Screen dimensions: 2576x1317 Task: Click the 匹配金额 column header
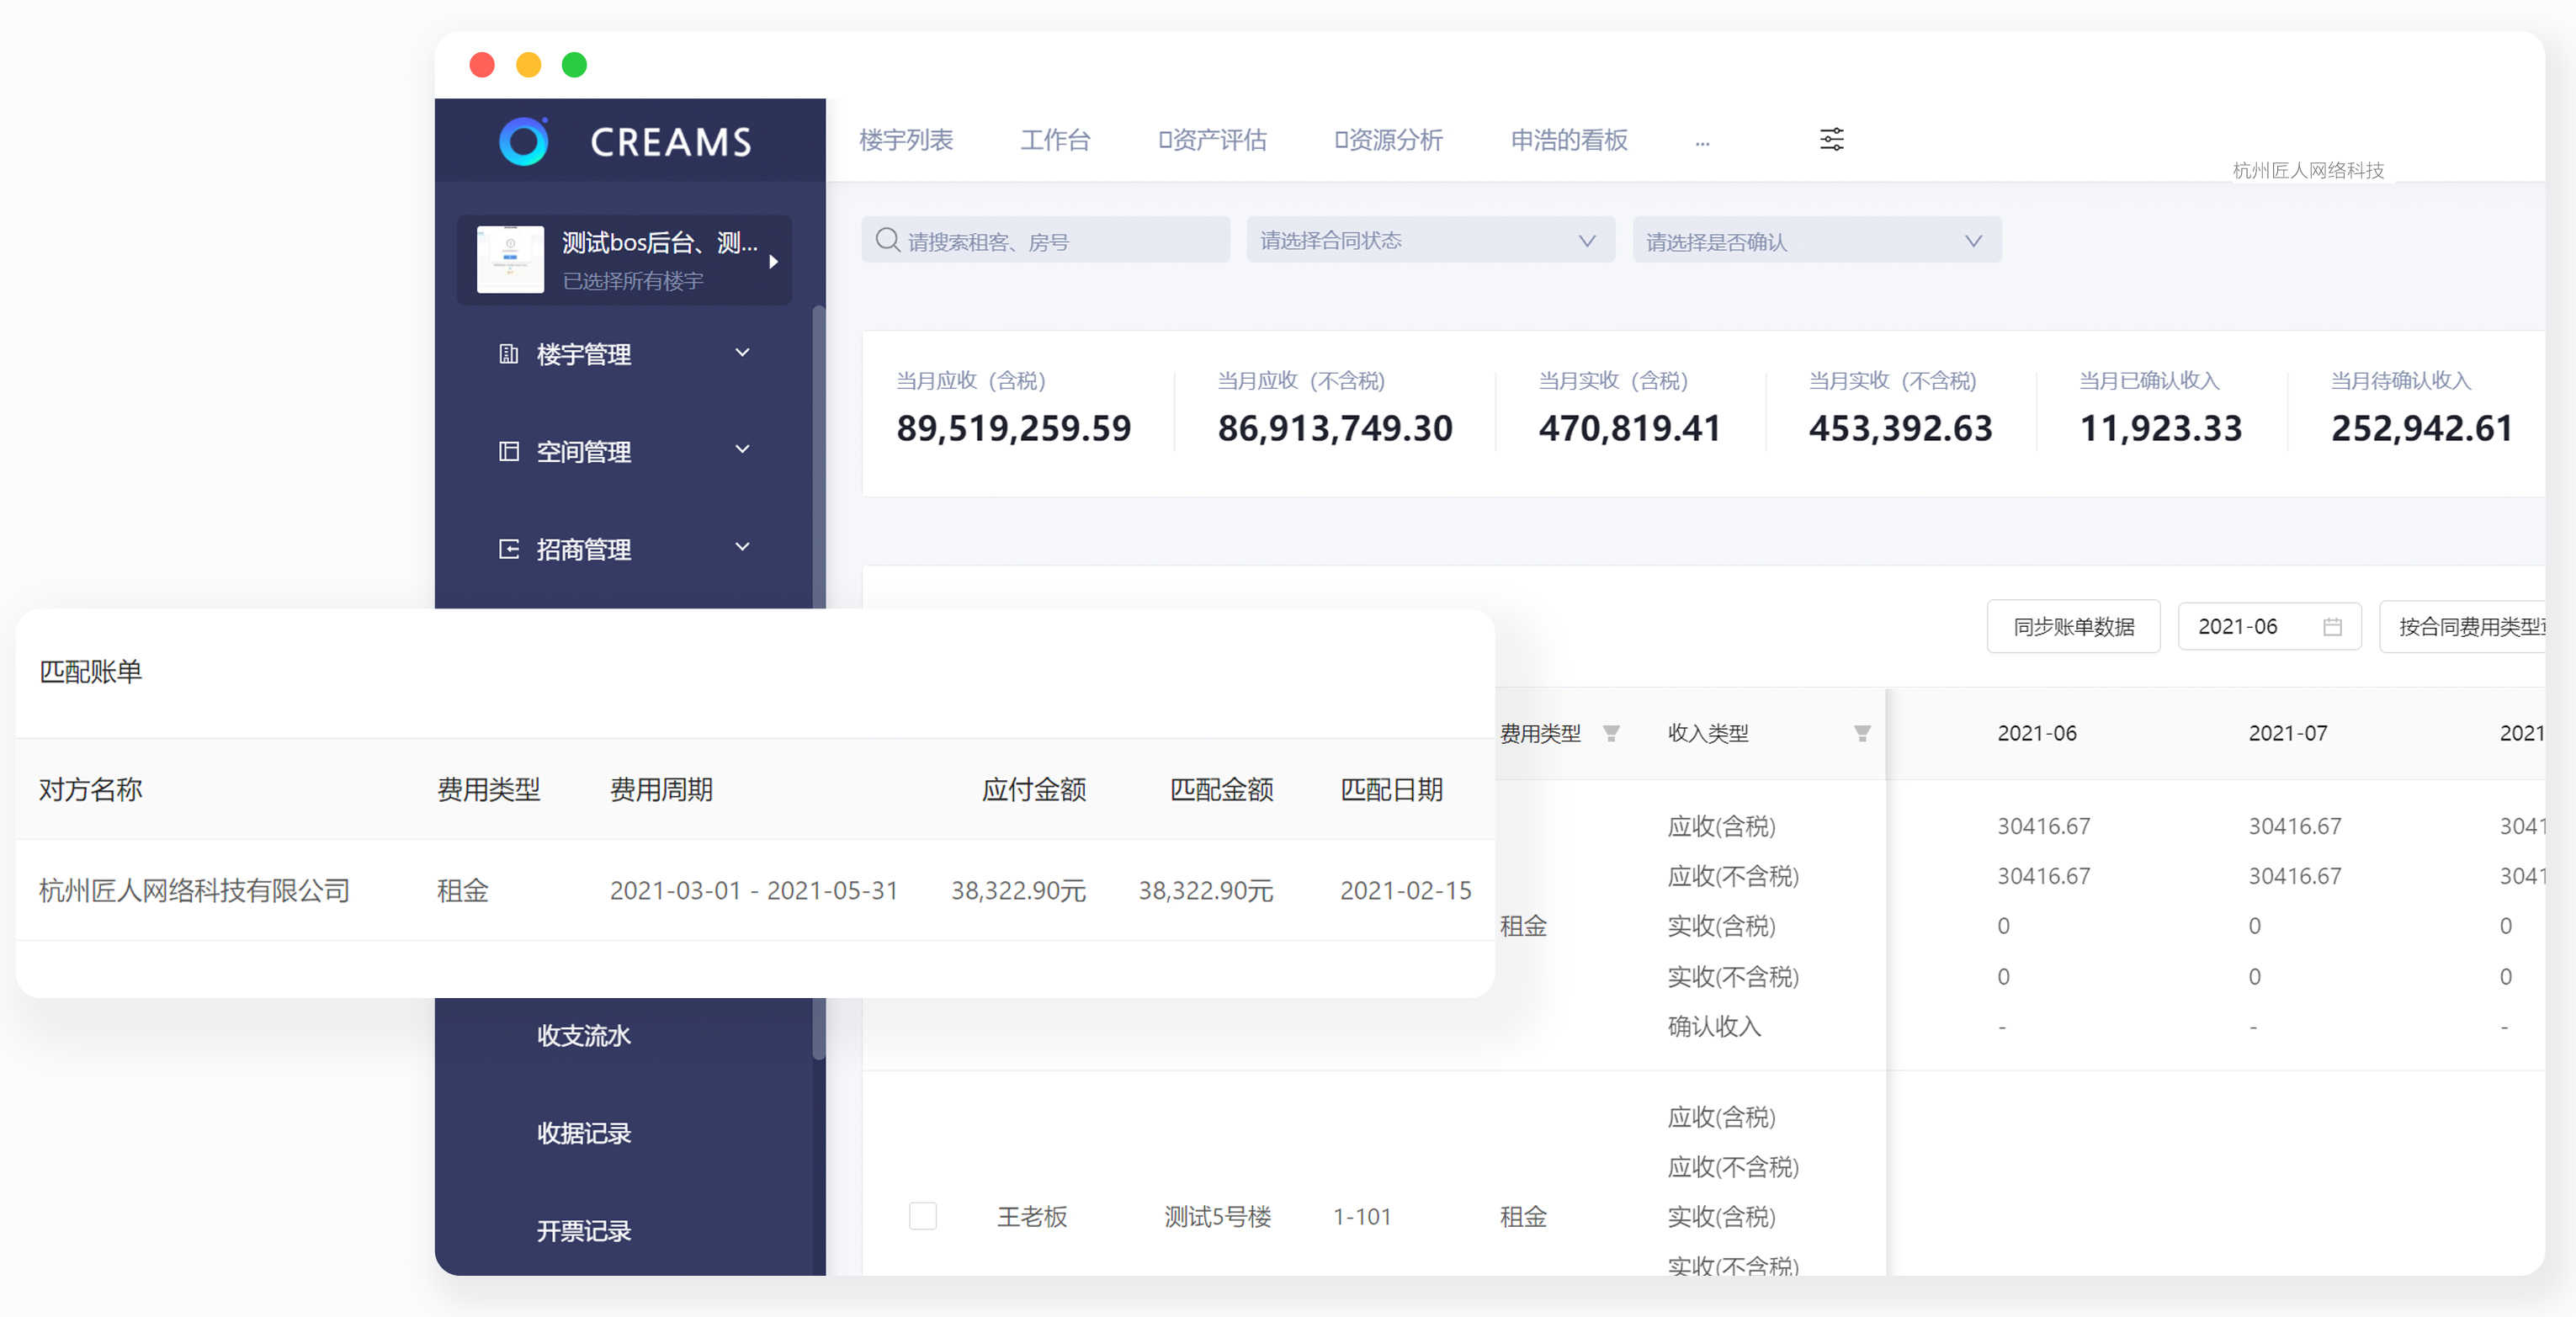coord(1221,789)
